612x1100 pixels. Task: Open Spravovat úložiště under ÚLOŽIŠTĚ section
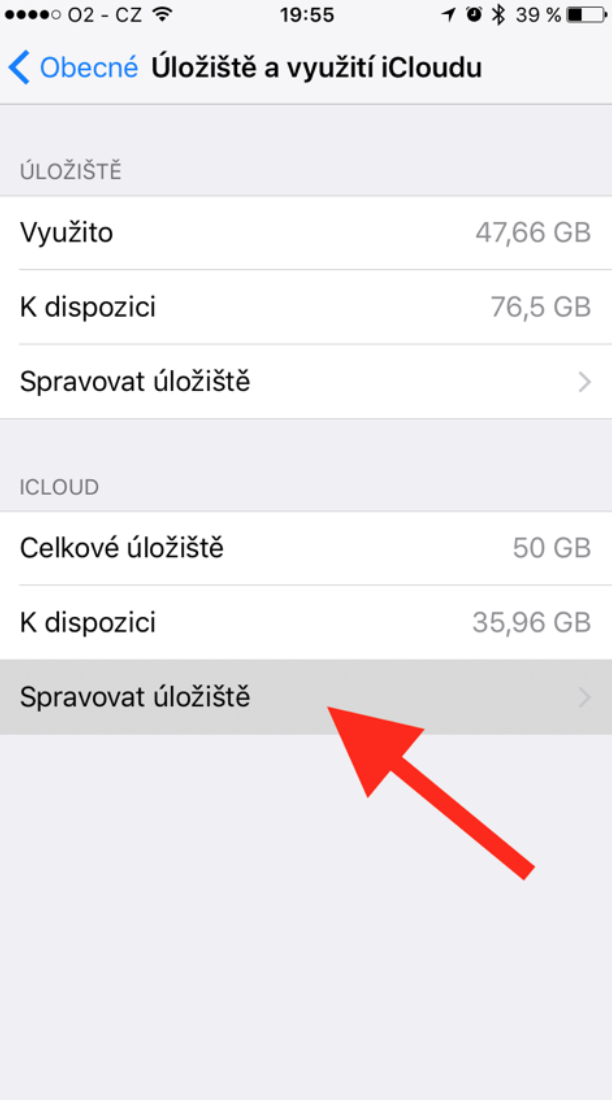(306, 382)
